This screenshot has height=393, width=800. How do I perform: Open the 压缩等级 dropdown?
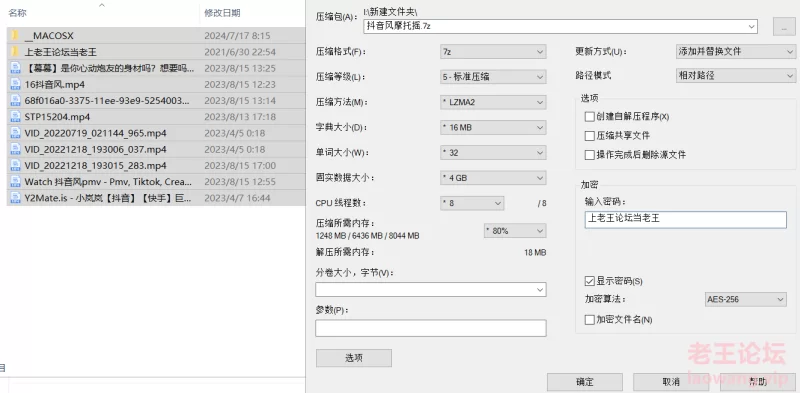coord(493,77)
